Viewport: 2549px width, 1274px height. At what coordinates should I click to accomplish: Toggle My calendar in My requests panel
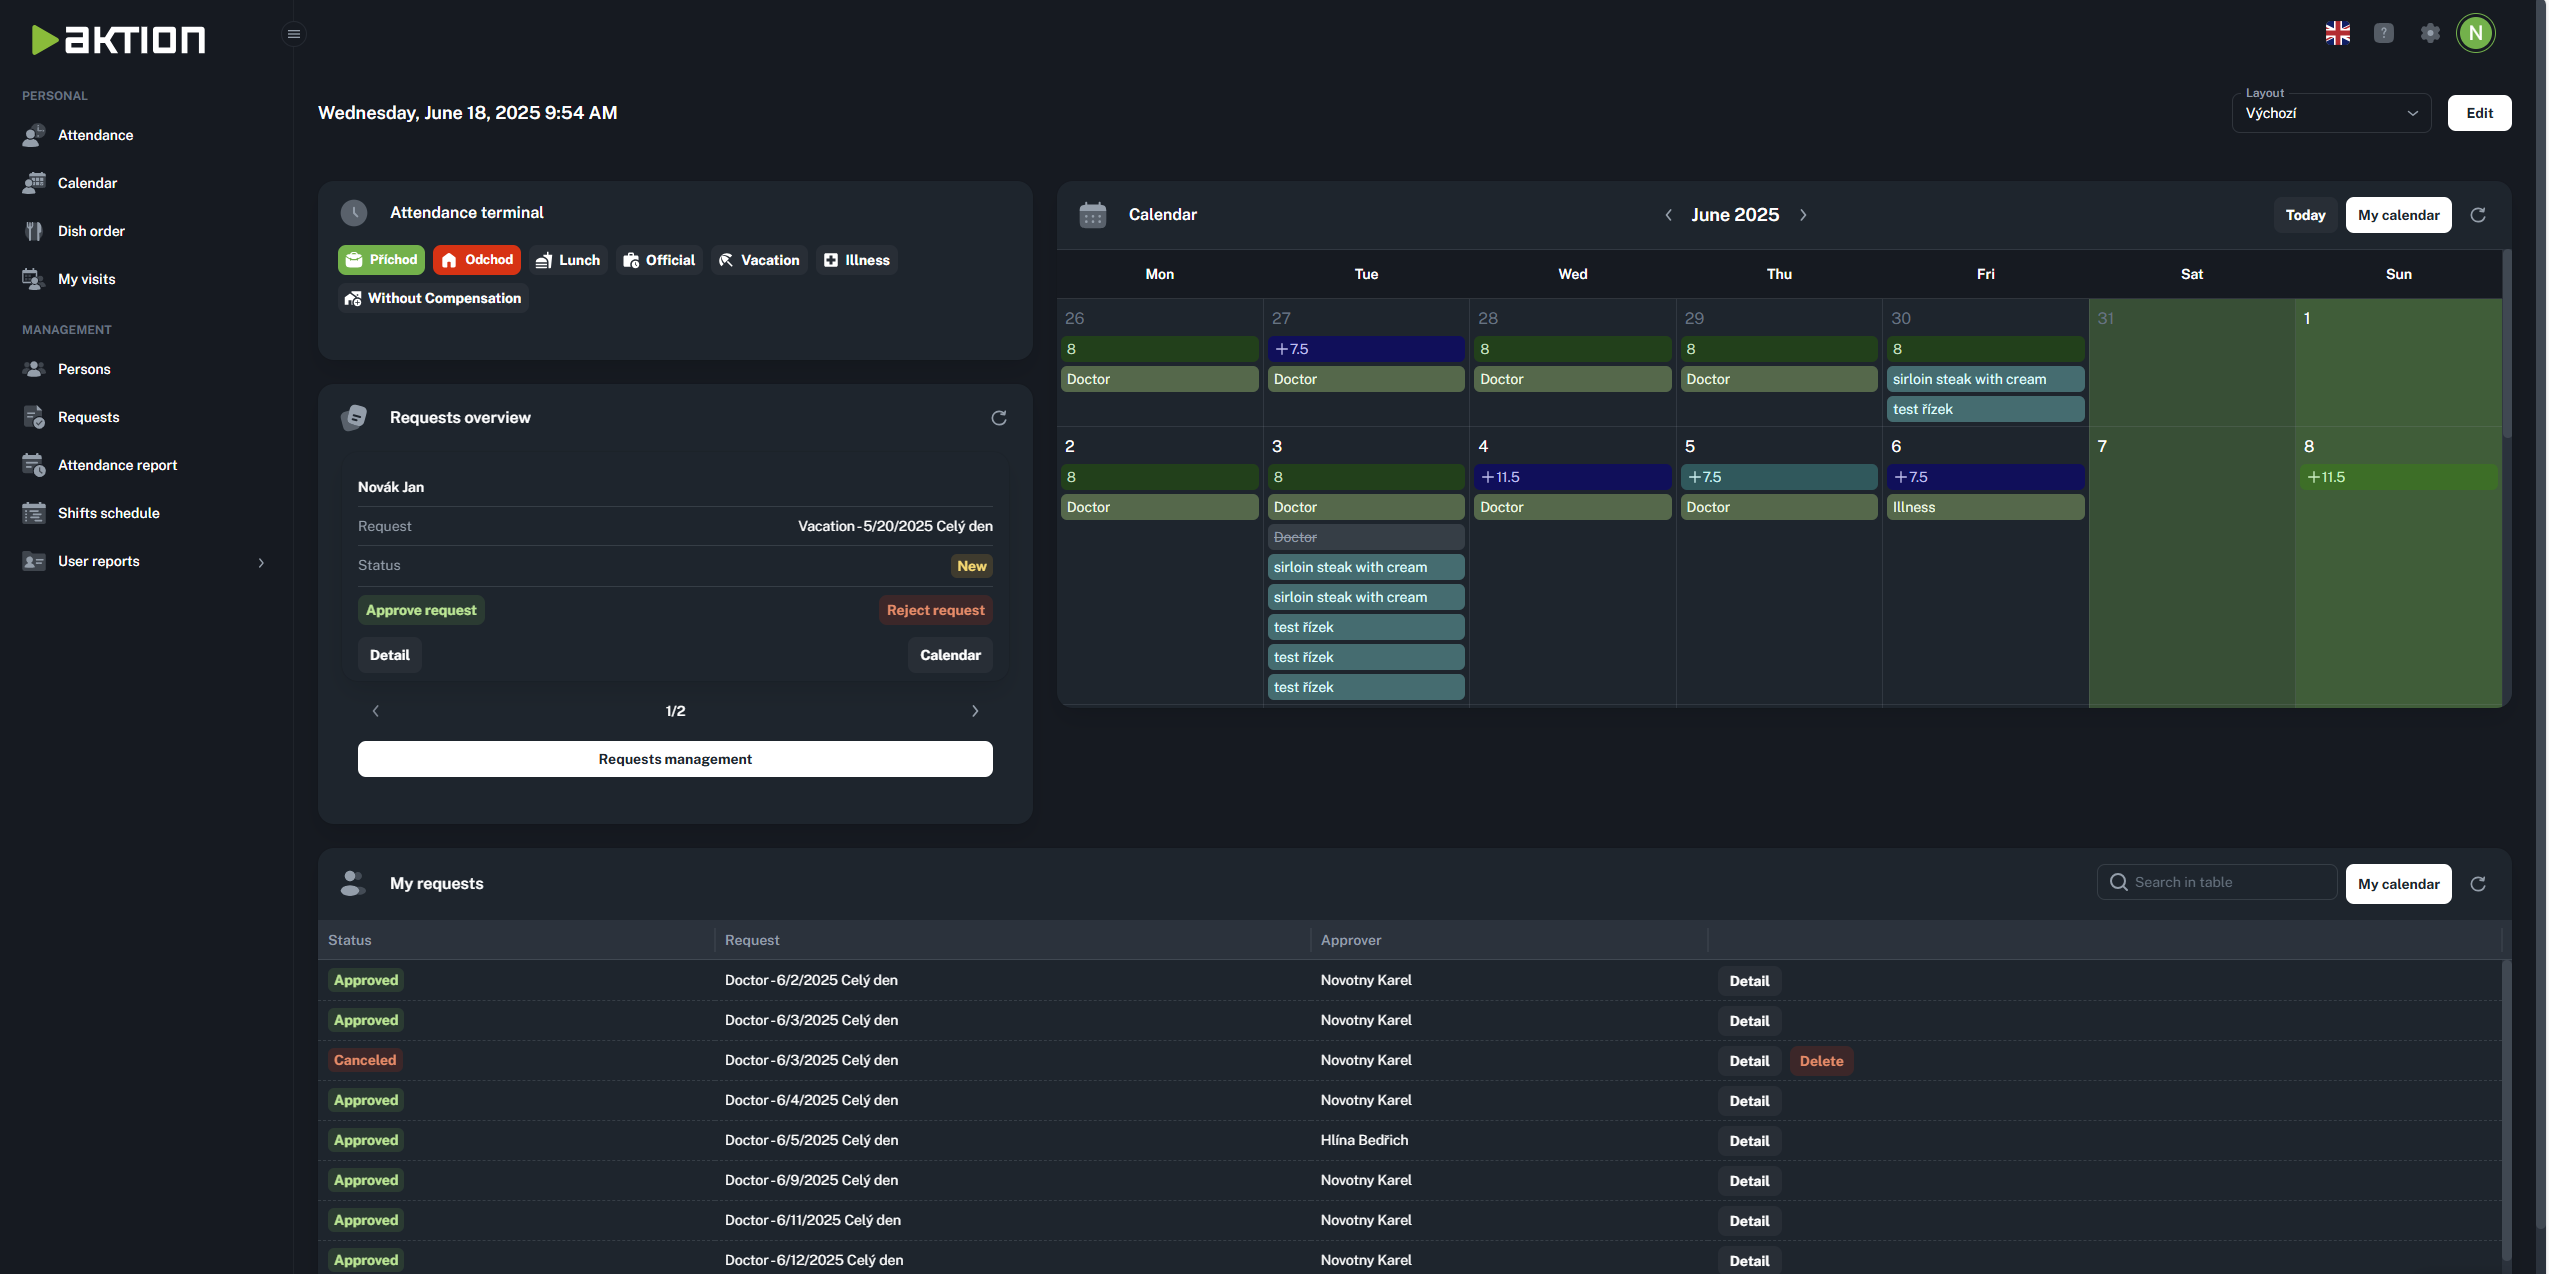tap(2398, 884)
